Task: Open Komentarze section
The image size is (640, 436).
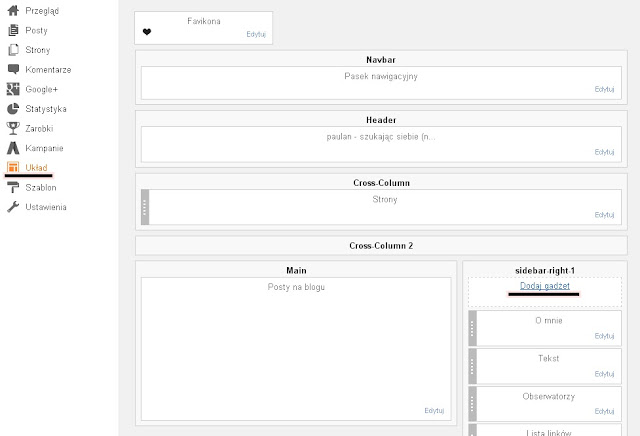Action: pos(48,69)
